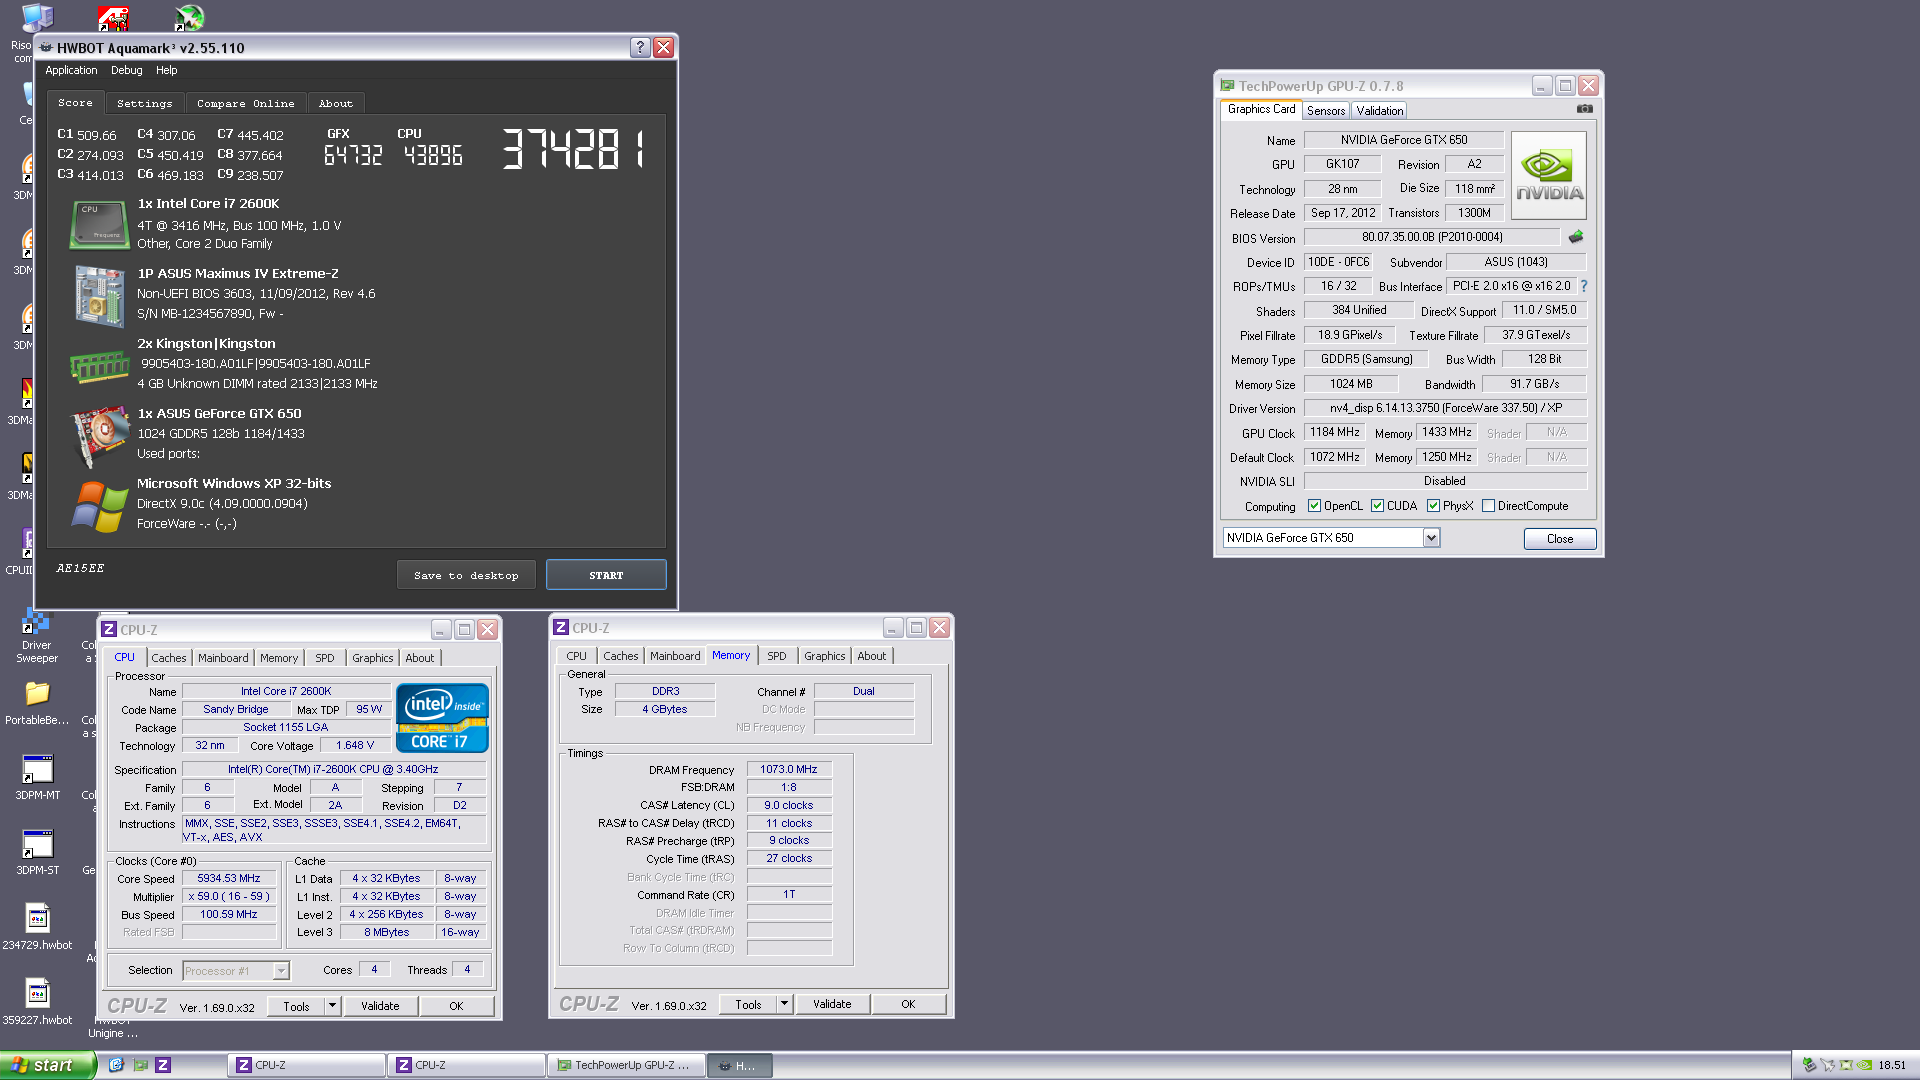The height and width of the screenshot is (1080, 1920).
Task: Click the GPU-Z screenshot camera icon
Action: (x=1584, y=109)
